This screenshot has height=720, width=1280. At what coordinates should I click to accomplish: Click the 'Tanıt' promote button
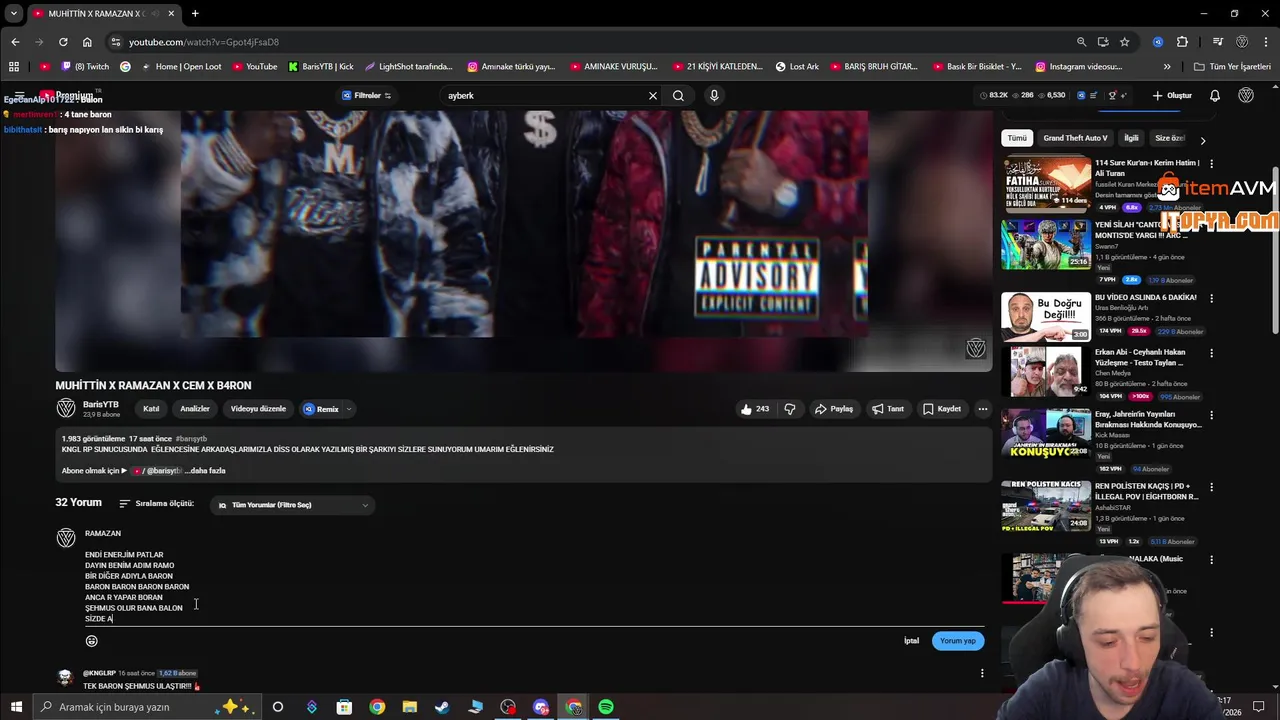pyautogui.click(x=888, y=409)
